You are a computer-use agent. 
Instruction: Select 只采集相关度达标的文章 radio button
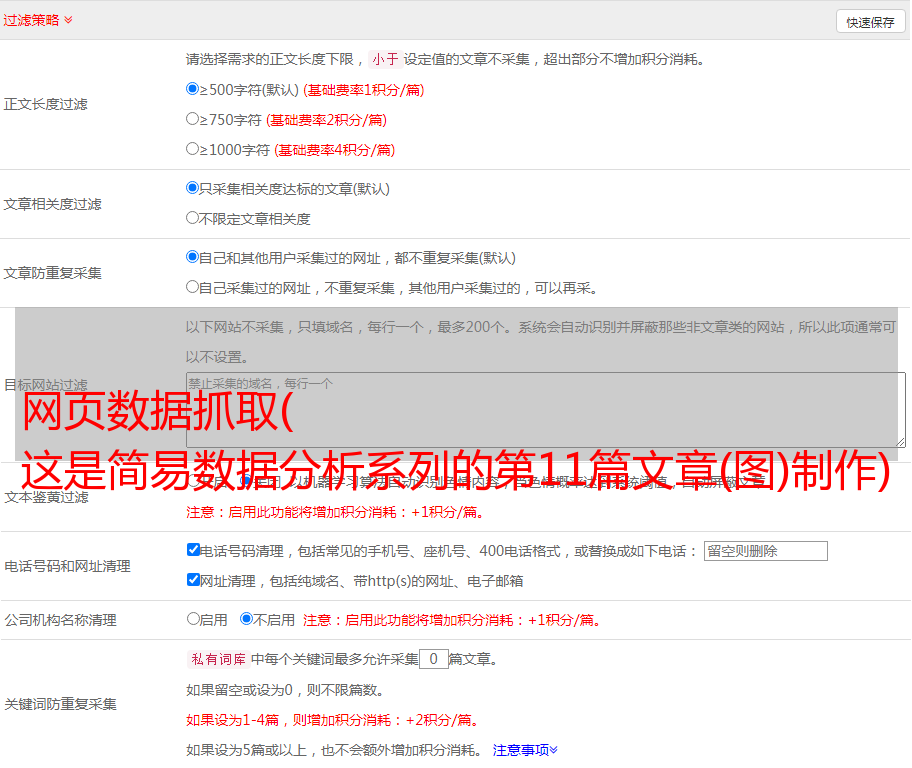[193, 188]
